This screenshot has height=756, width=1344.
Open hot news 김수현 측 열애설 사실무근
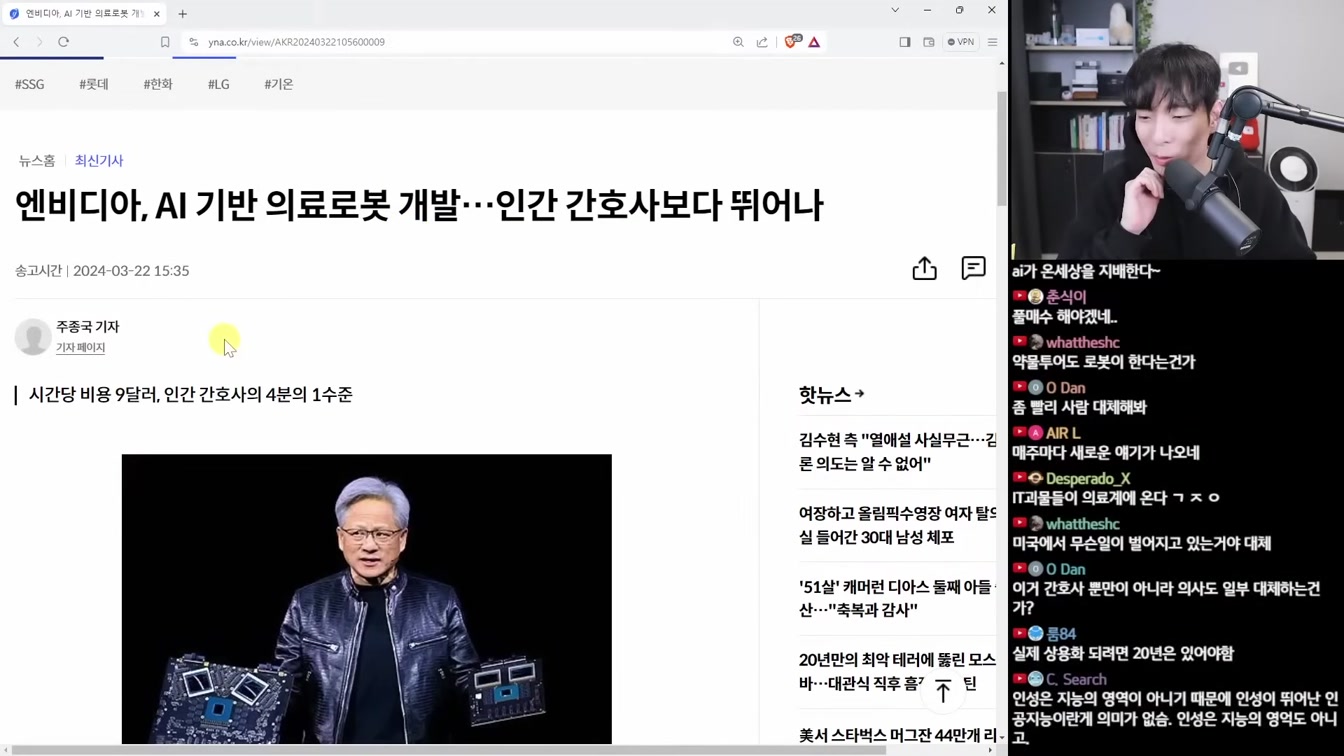coord(897,451)
